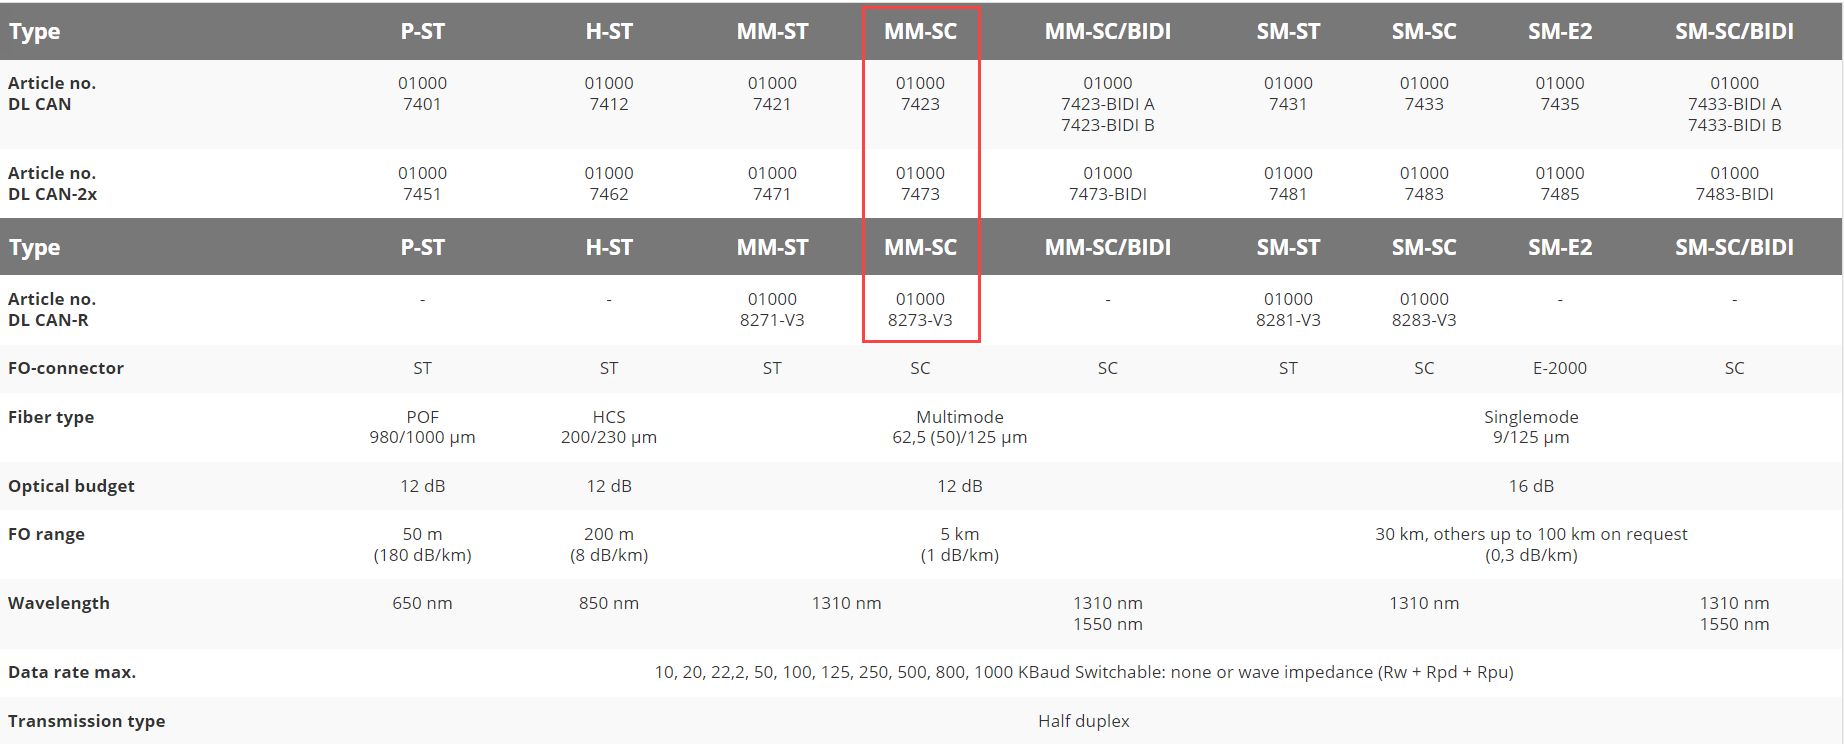Select the 01000 7412 H-ST article cell
The width and height of the screenshot is (1844, 744).
pos(608,94)
